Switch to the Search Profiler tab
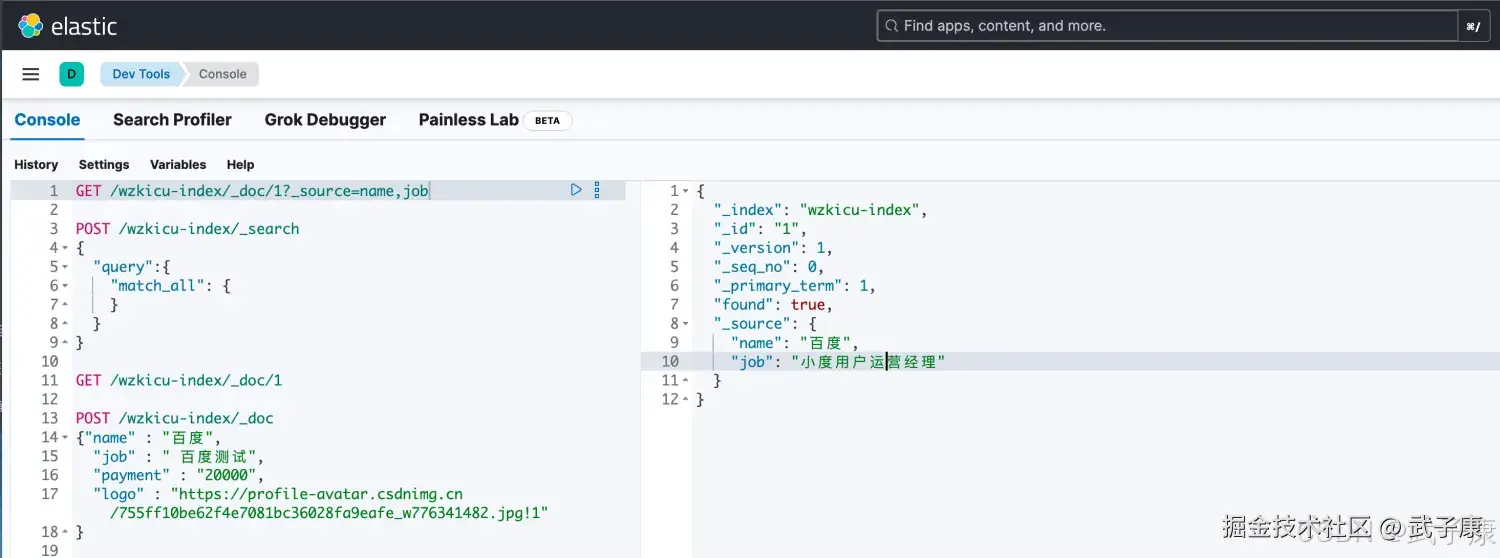This screenshot has height=558, width=1500. tap(172, 120)
